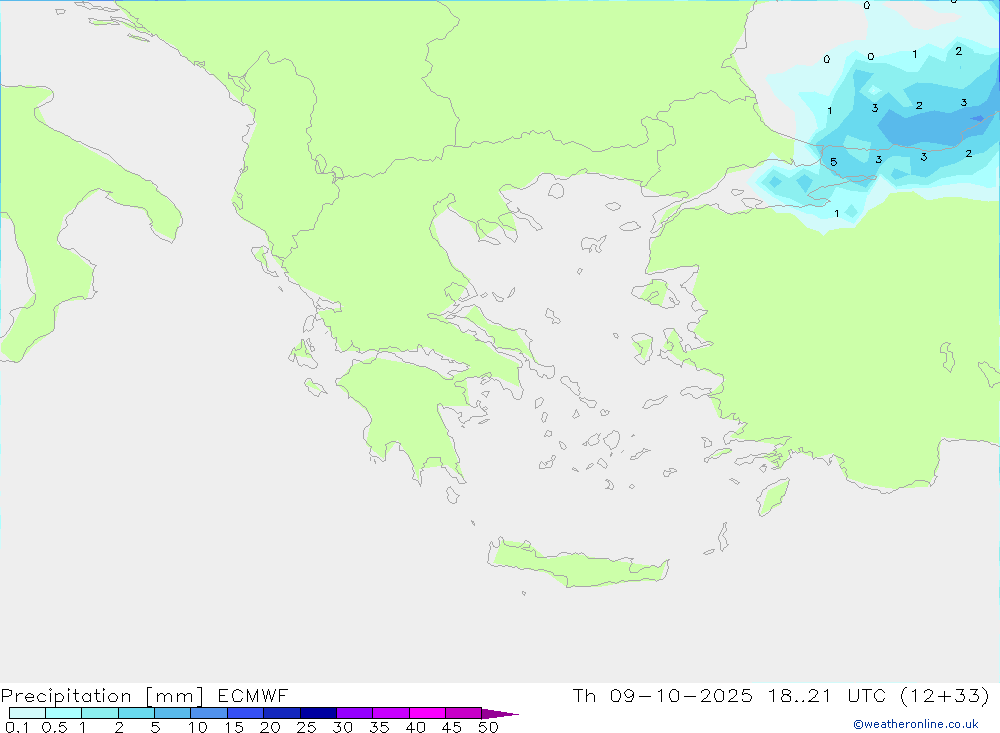Screen dimensions: 1000x733
Task: Open the weatheronline.co.uk copyright link
Action: click(x=916, y=724)
